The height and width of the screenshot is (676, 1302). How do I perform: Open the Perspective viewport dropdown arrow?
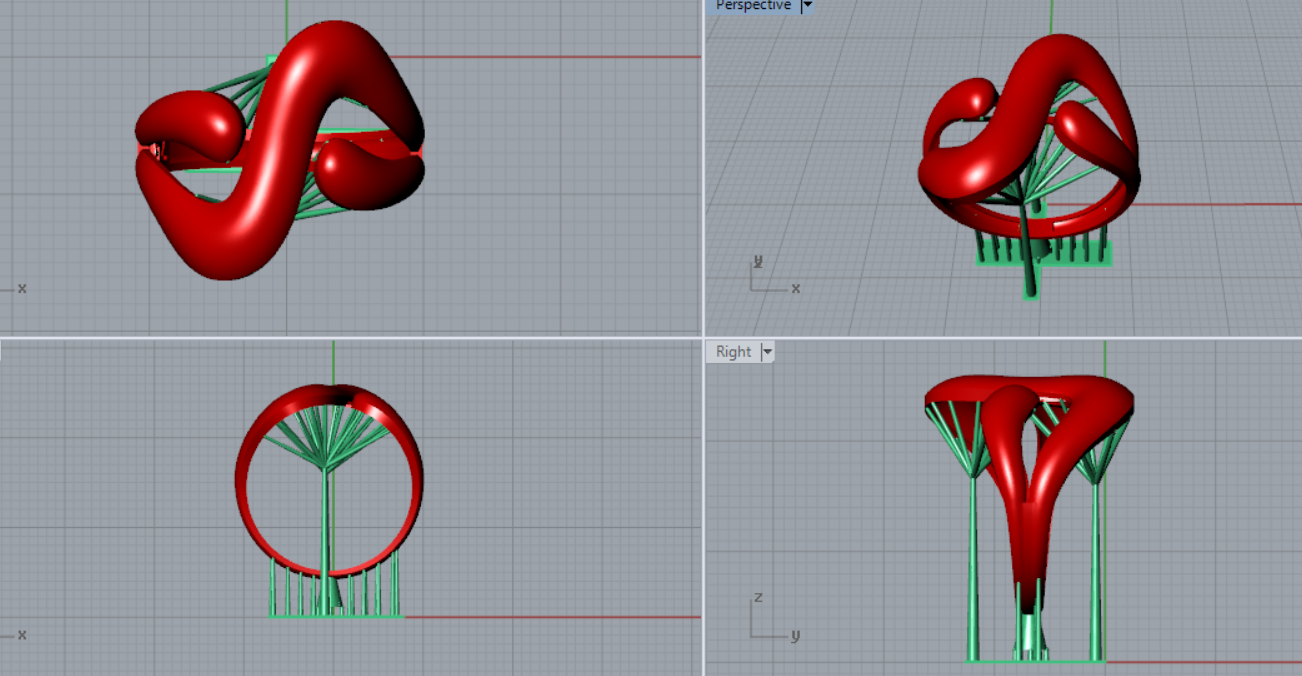pos(807,6)
